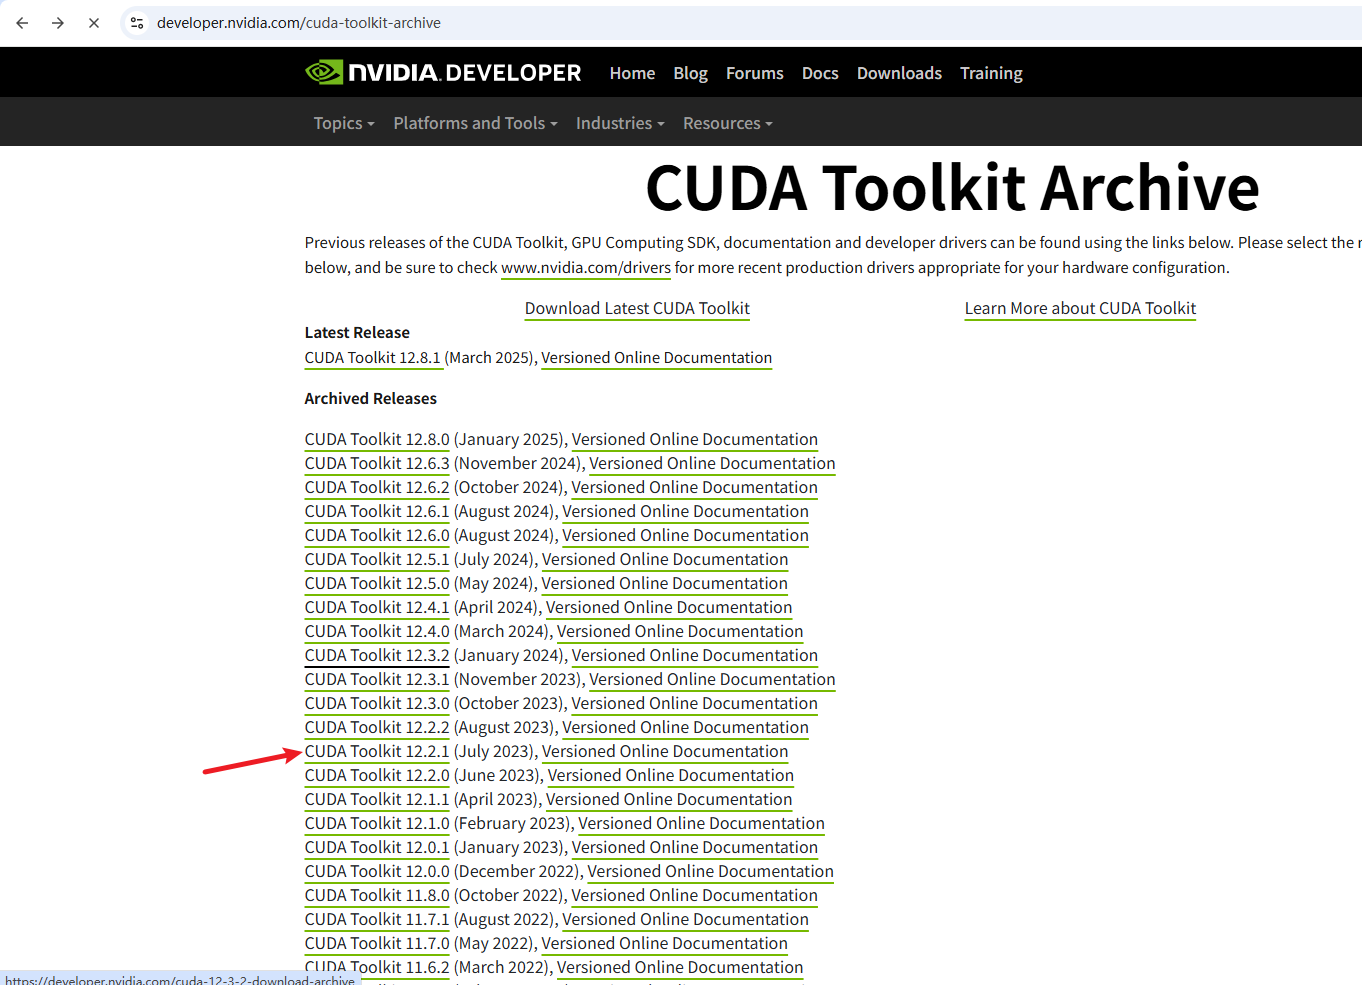
Task: Open the Docs menu item
Action: 820,73
